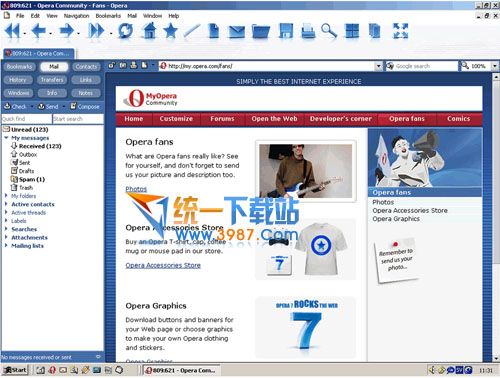Click the envelope Mail icon in toolbar

point(236,32)
